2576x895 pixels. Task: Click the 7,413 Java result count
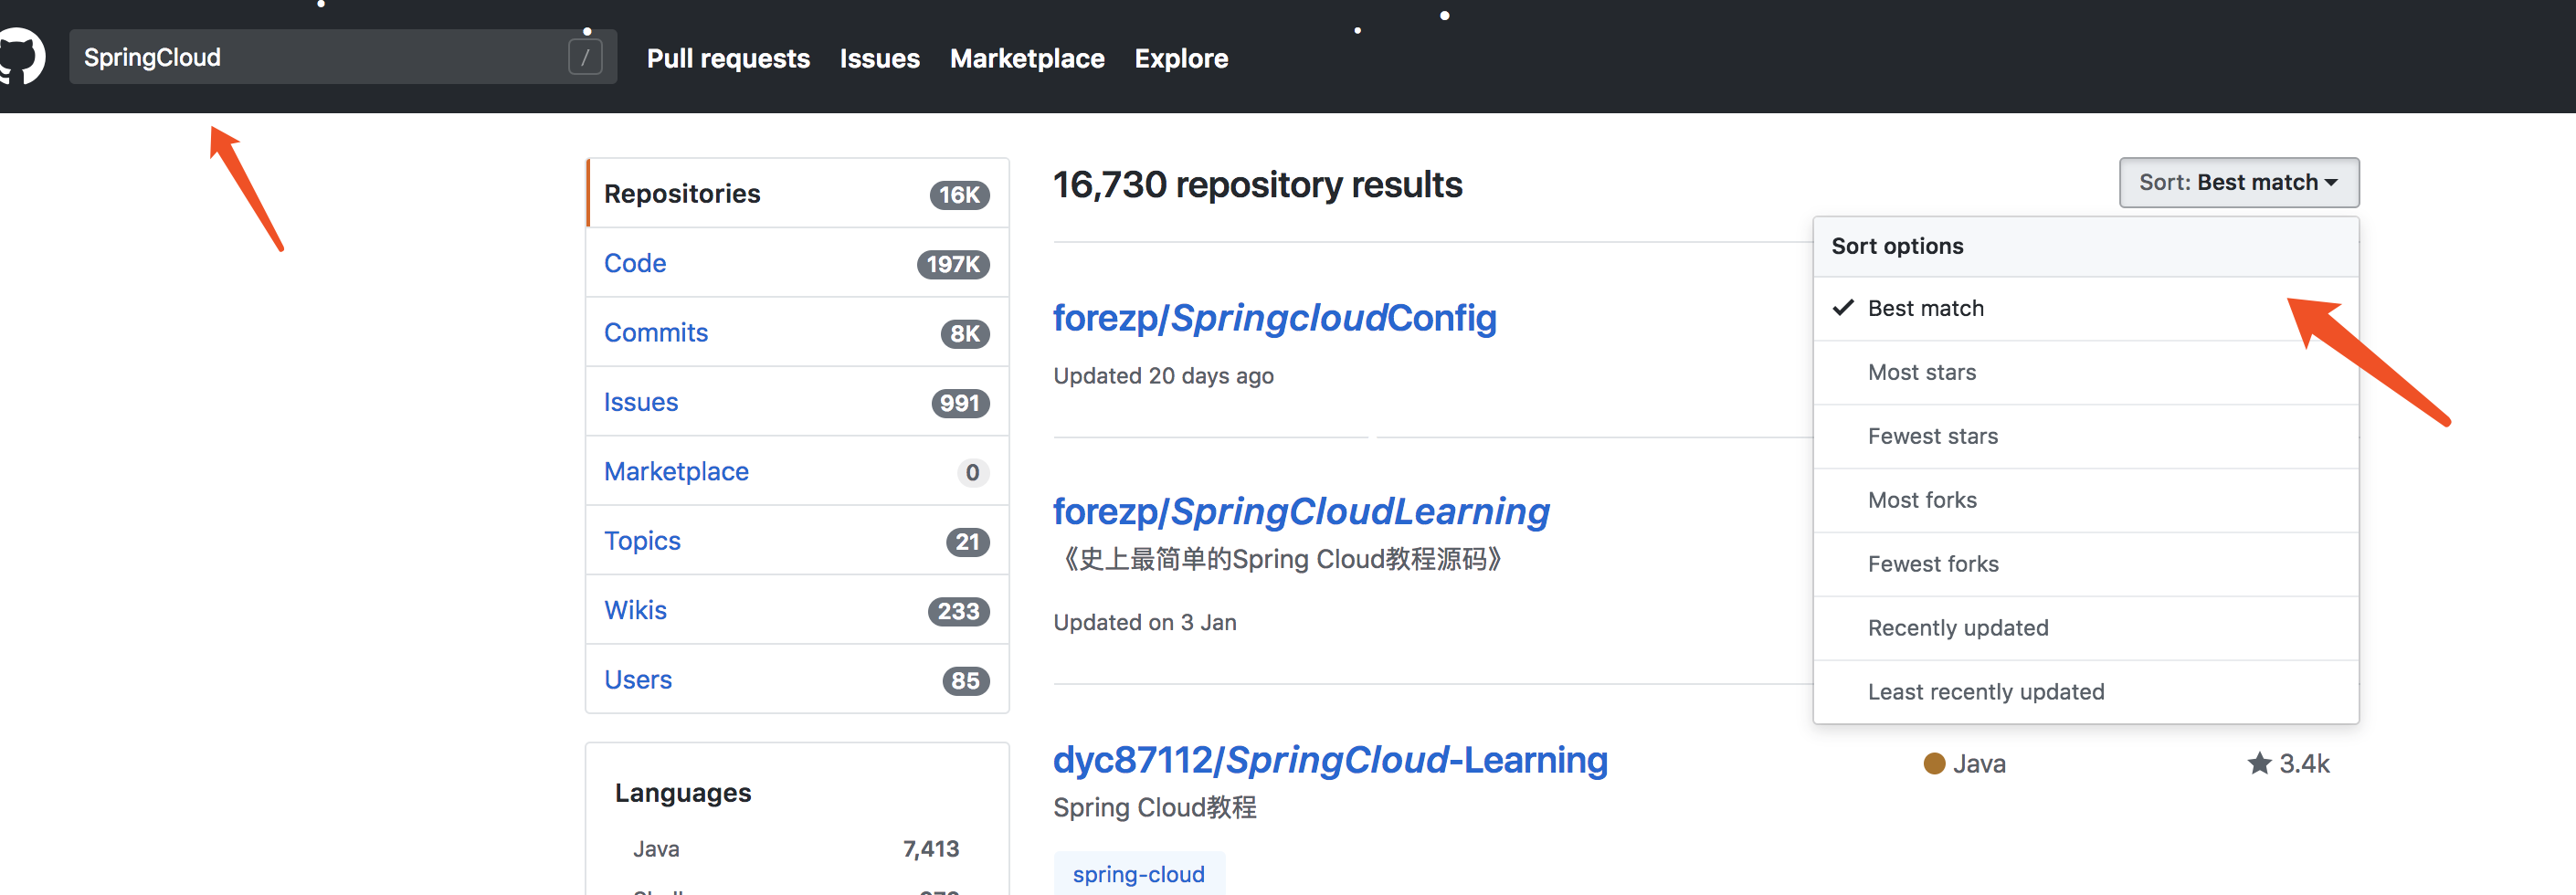coord(930,849)
